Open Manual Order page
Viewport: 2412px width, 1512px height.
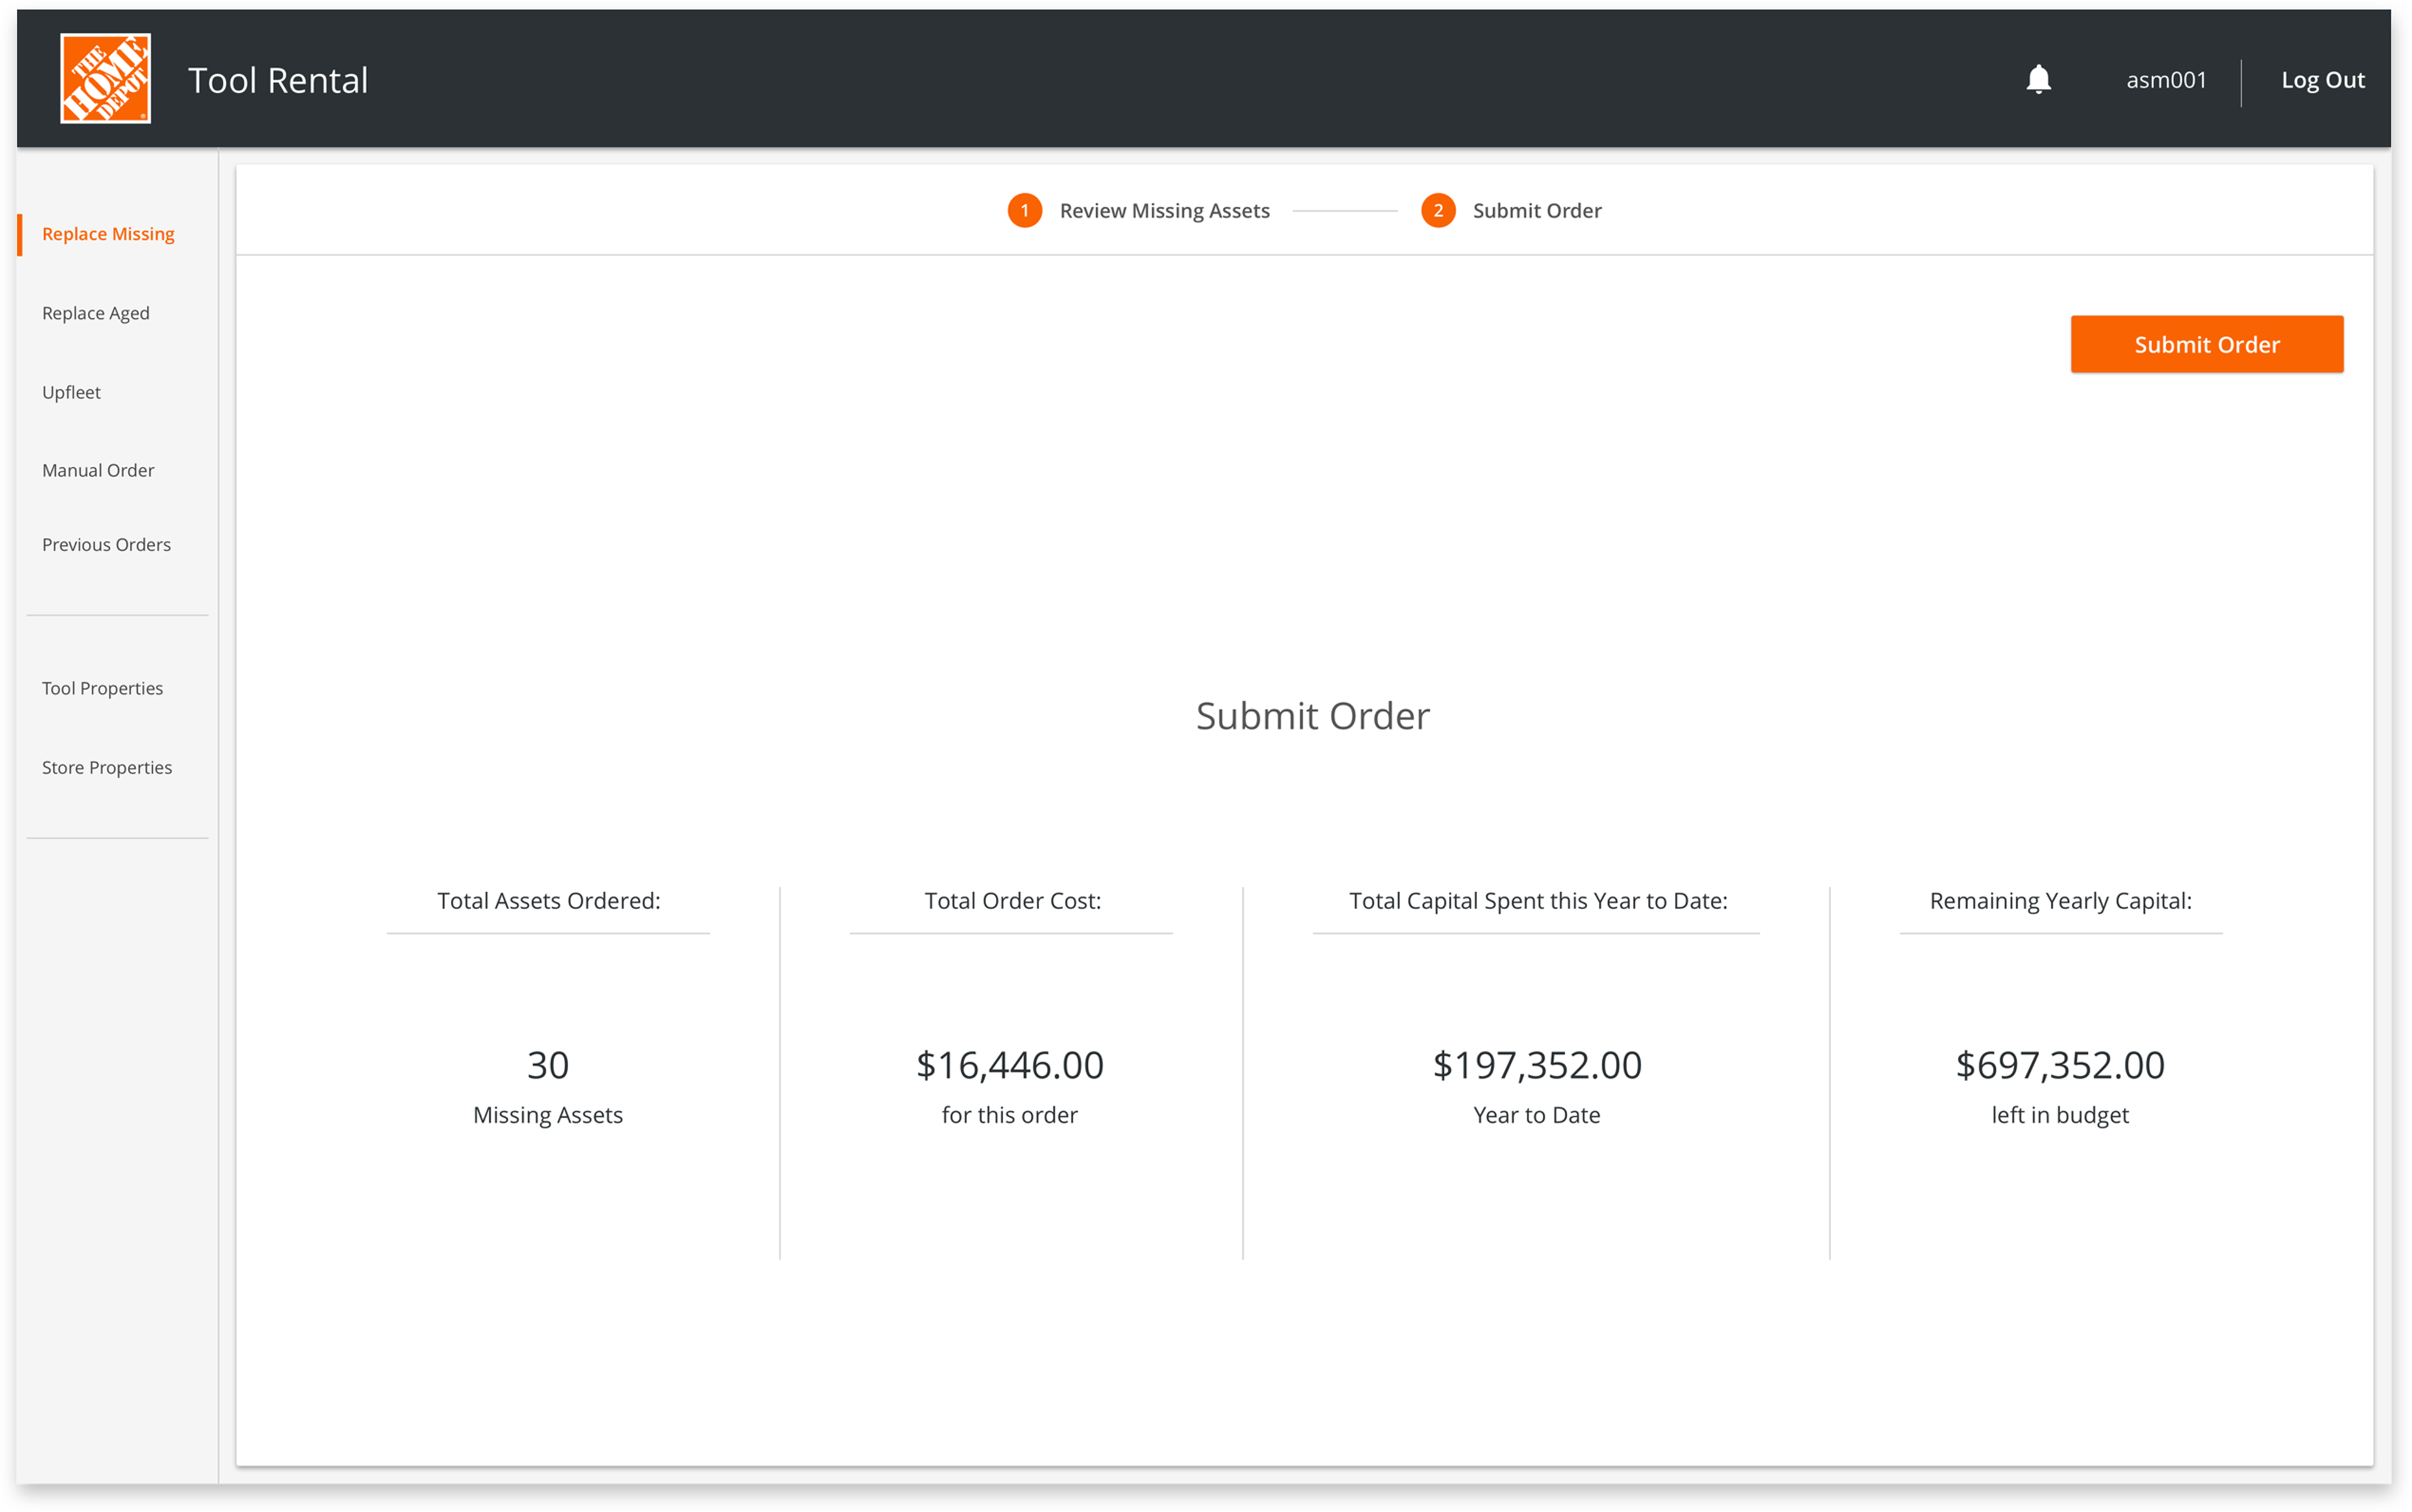(x=98, y=470)
